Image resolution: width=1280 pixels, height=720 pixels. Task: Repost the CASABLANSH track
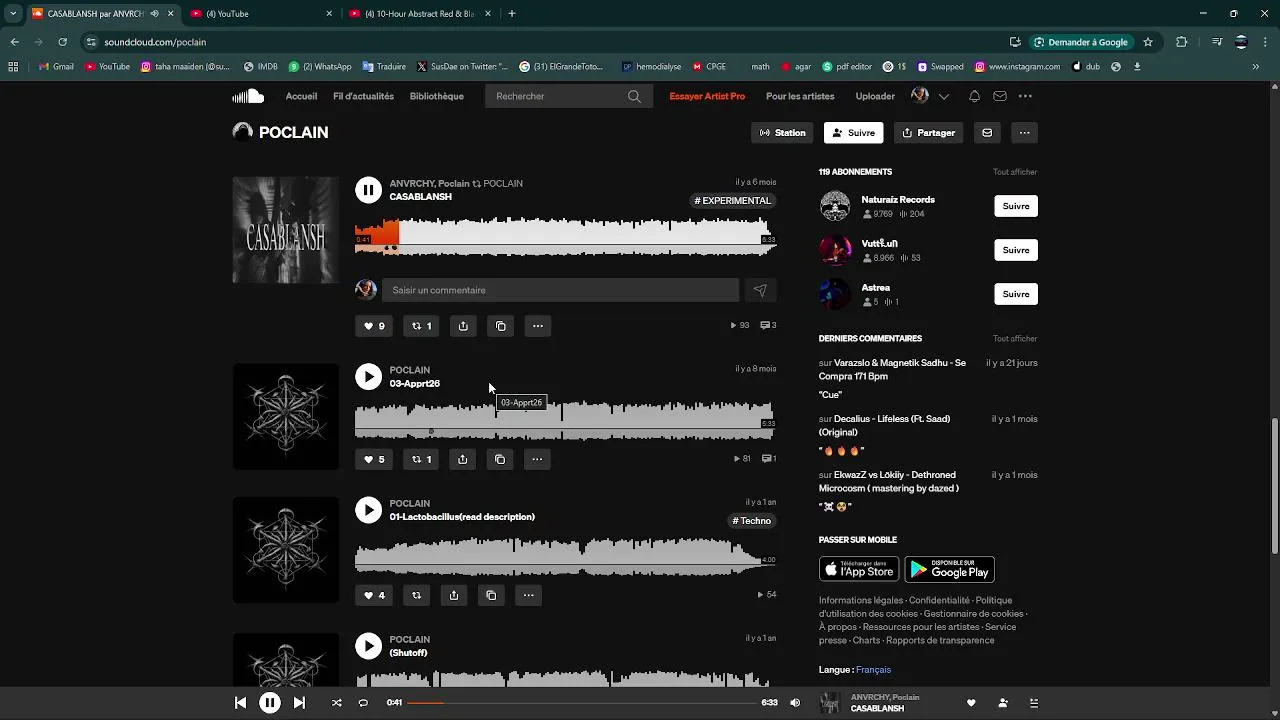coord(422,326)
